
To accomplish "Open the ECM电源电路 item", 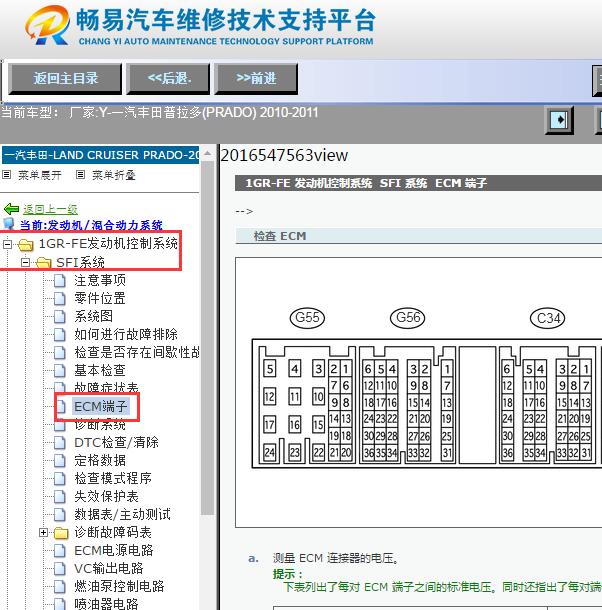I will tap(114, 550).
